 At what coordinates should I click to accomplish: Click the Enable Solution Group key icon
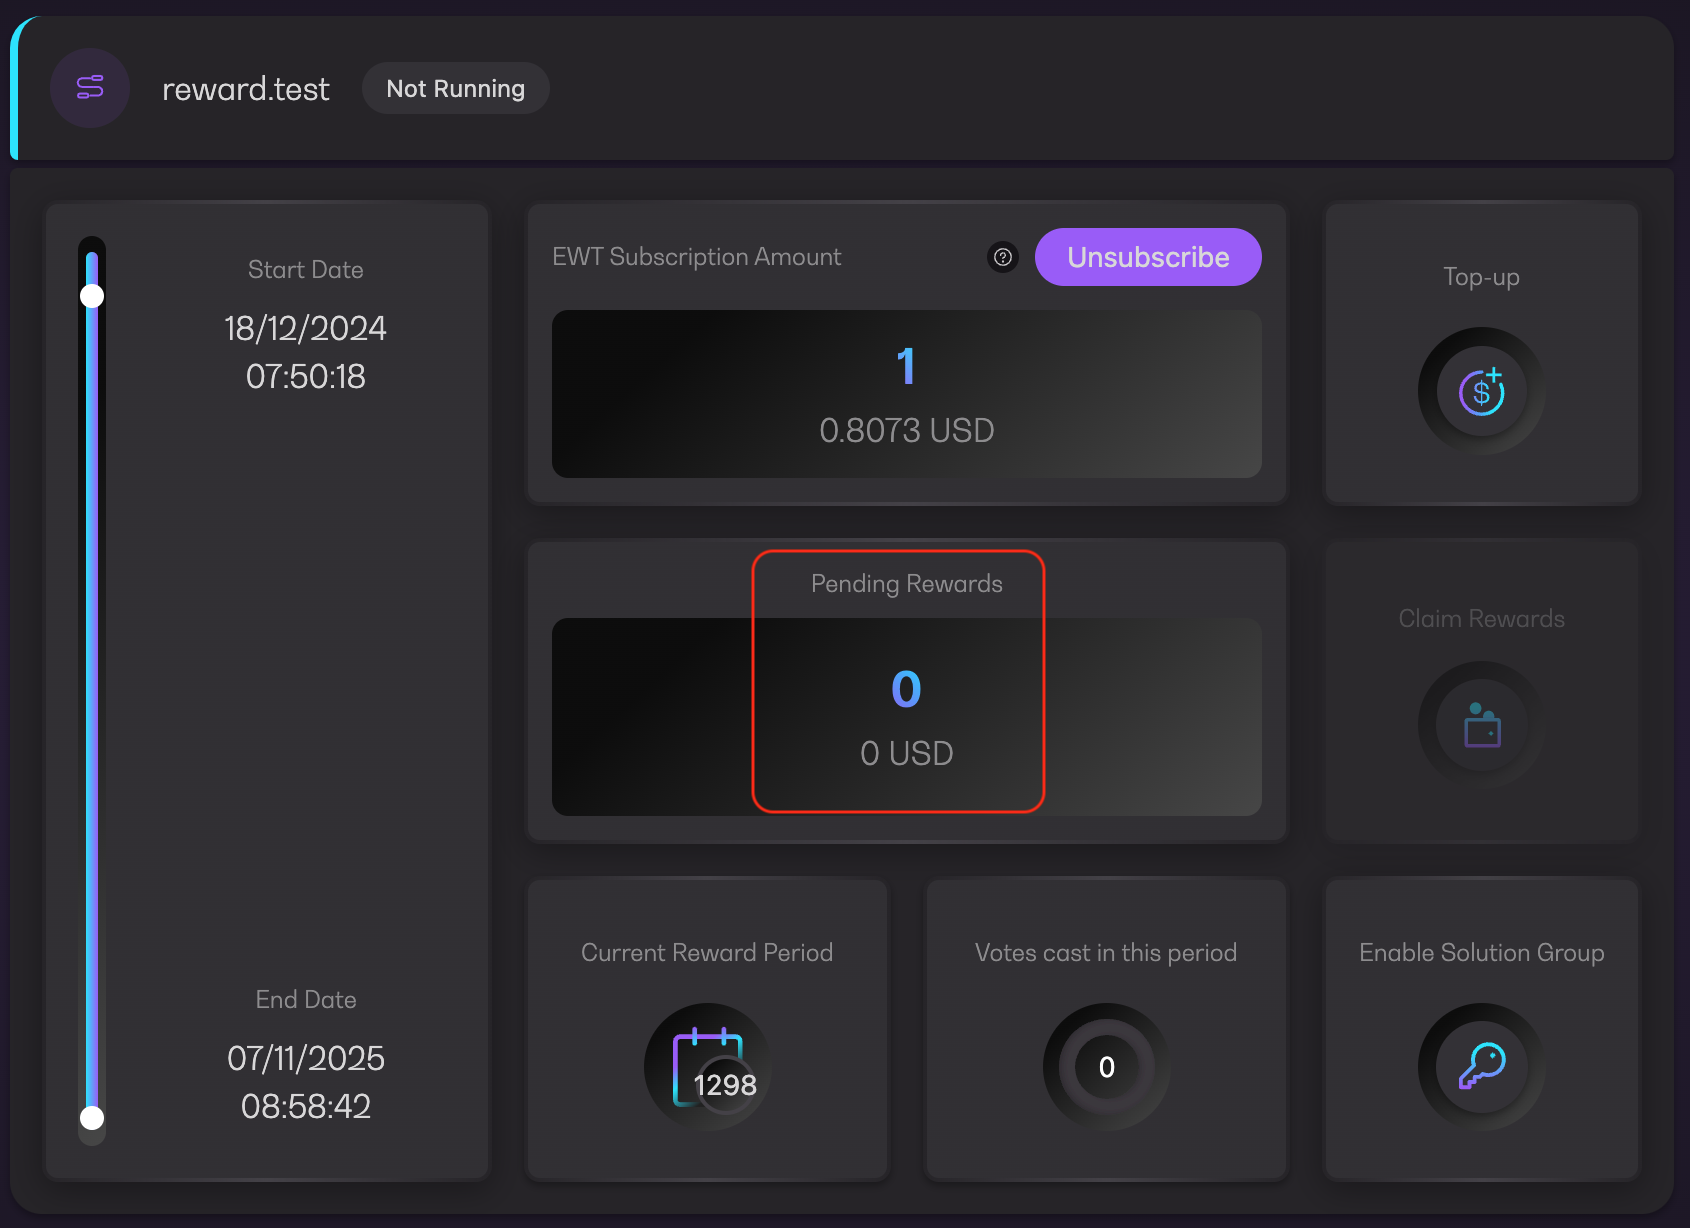1481,1067
